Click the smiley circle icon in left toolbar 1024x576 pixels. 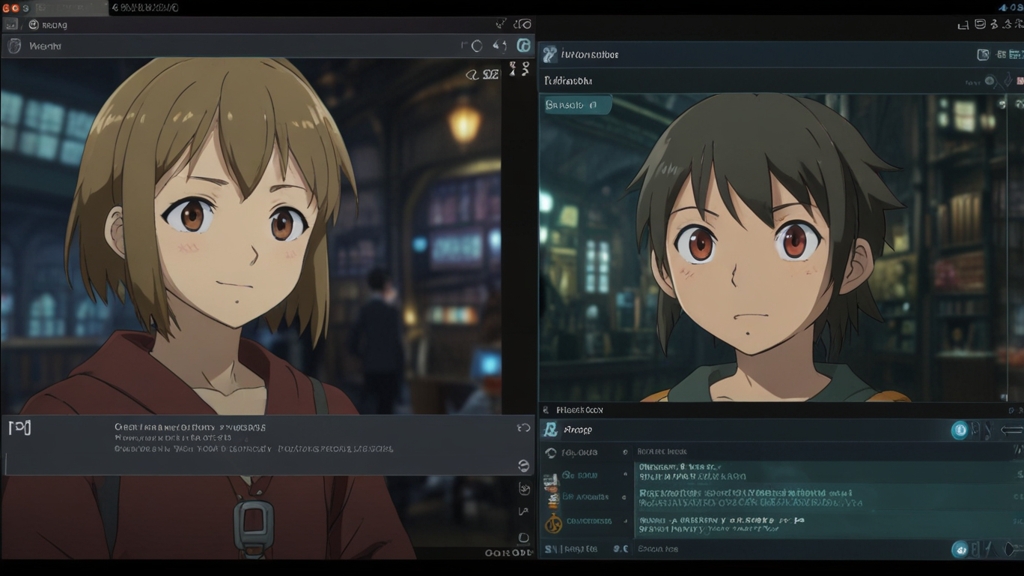[33, 25]
